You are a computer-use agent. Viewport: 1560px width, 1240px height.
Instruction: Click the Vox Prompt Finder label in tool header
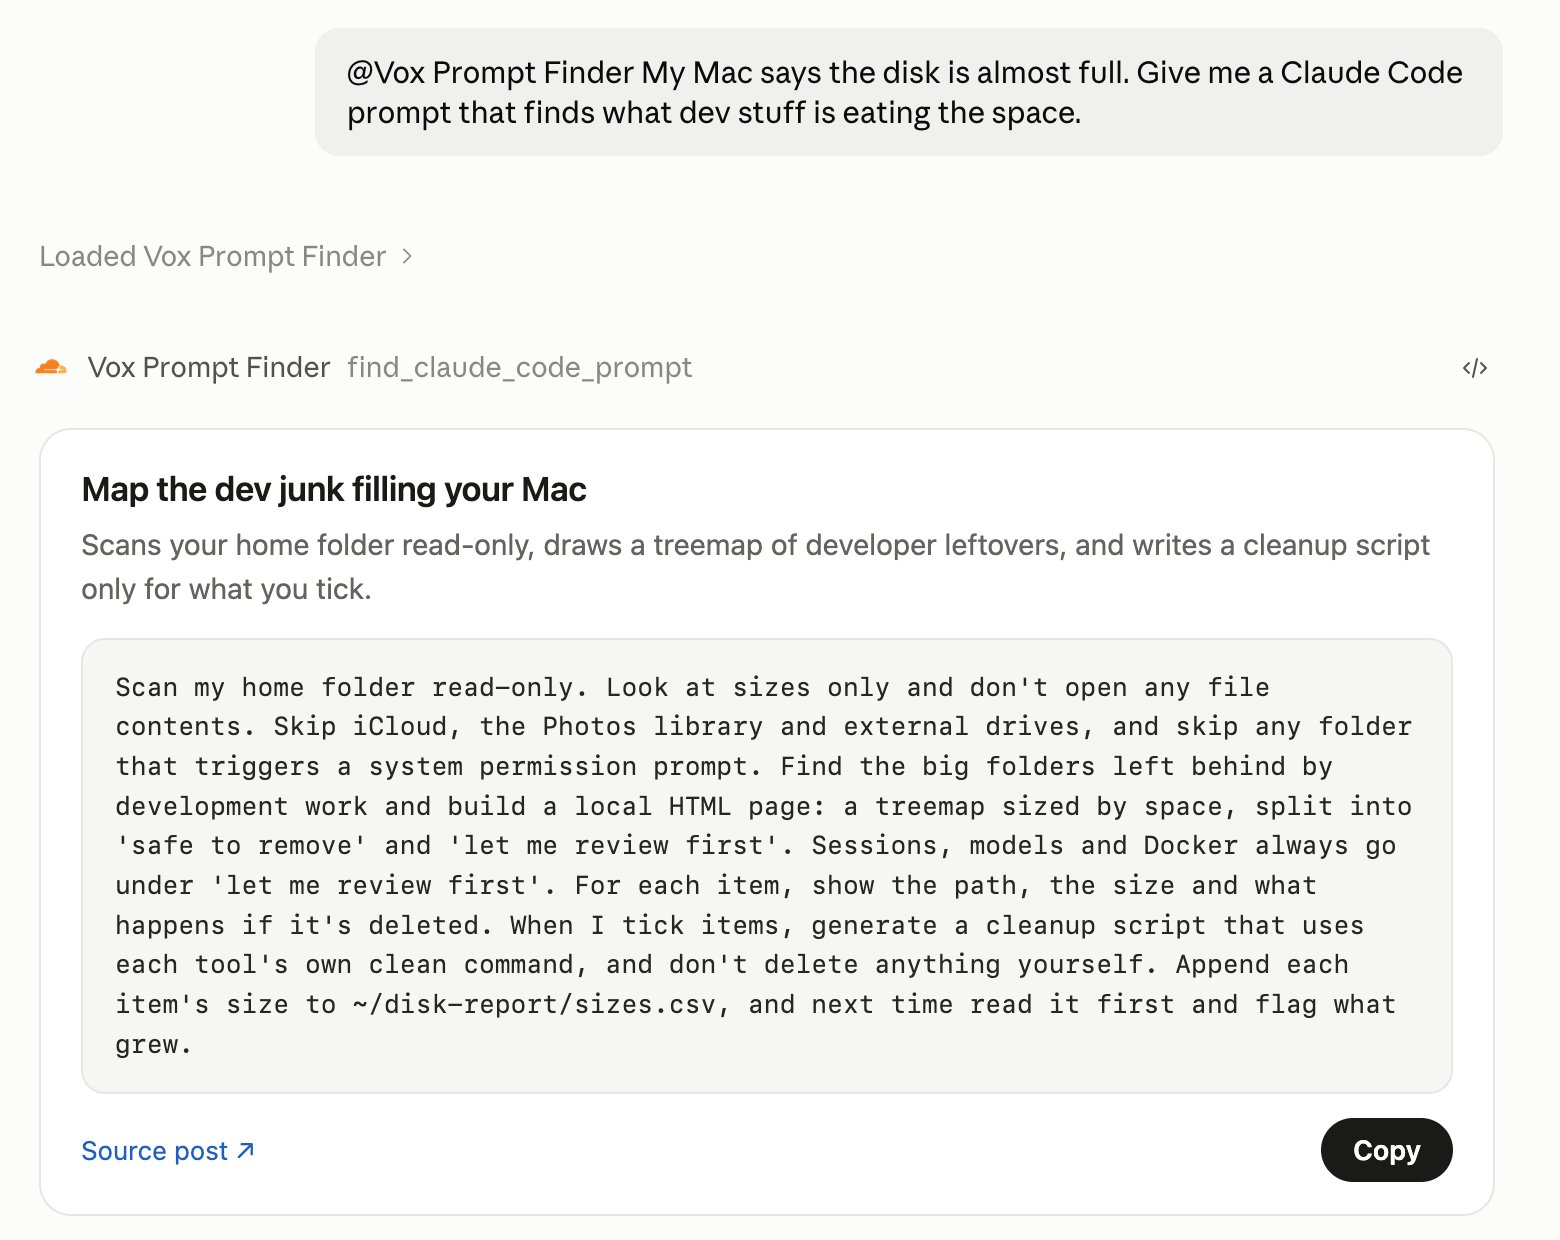(x=209, y=368)
